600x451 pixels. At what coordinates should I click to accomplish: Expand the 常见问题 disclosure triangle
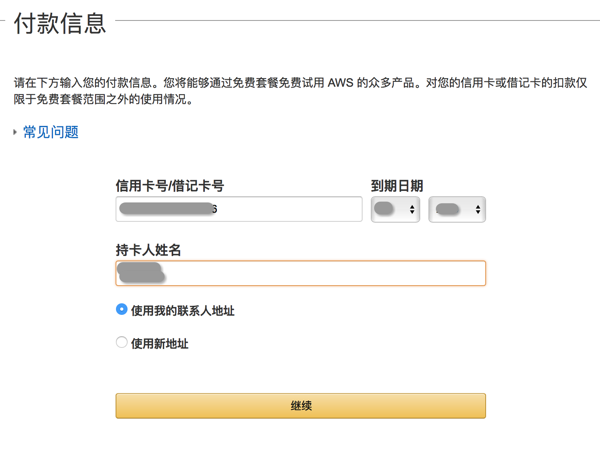(x=15, y=132)
